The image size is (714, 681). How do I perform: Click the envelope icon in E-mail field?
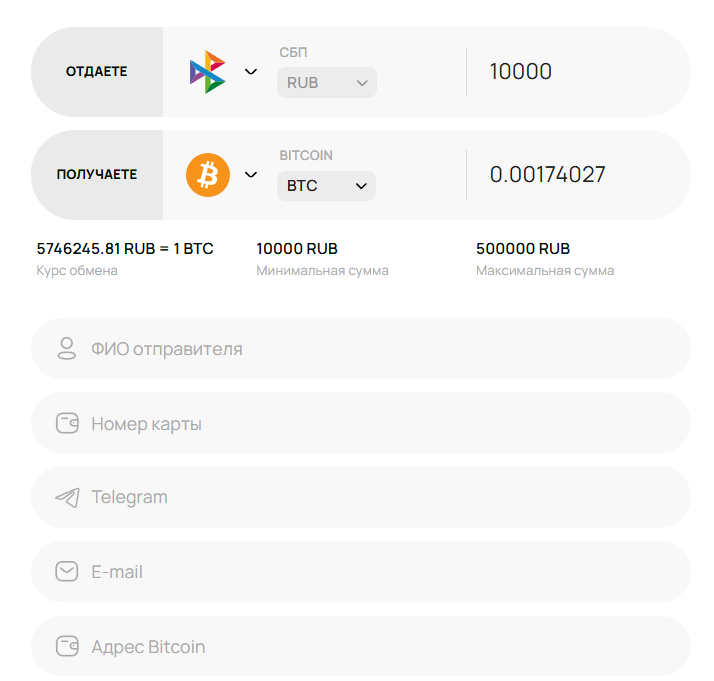pos(67,571)
